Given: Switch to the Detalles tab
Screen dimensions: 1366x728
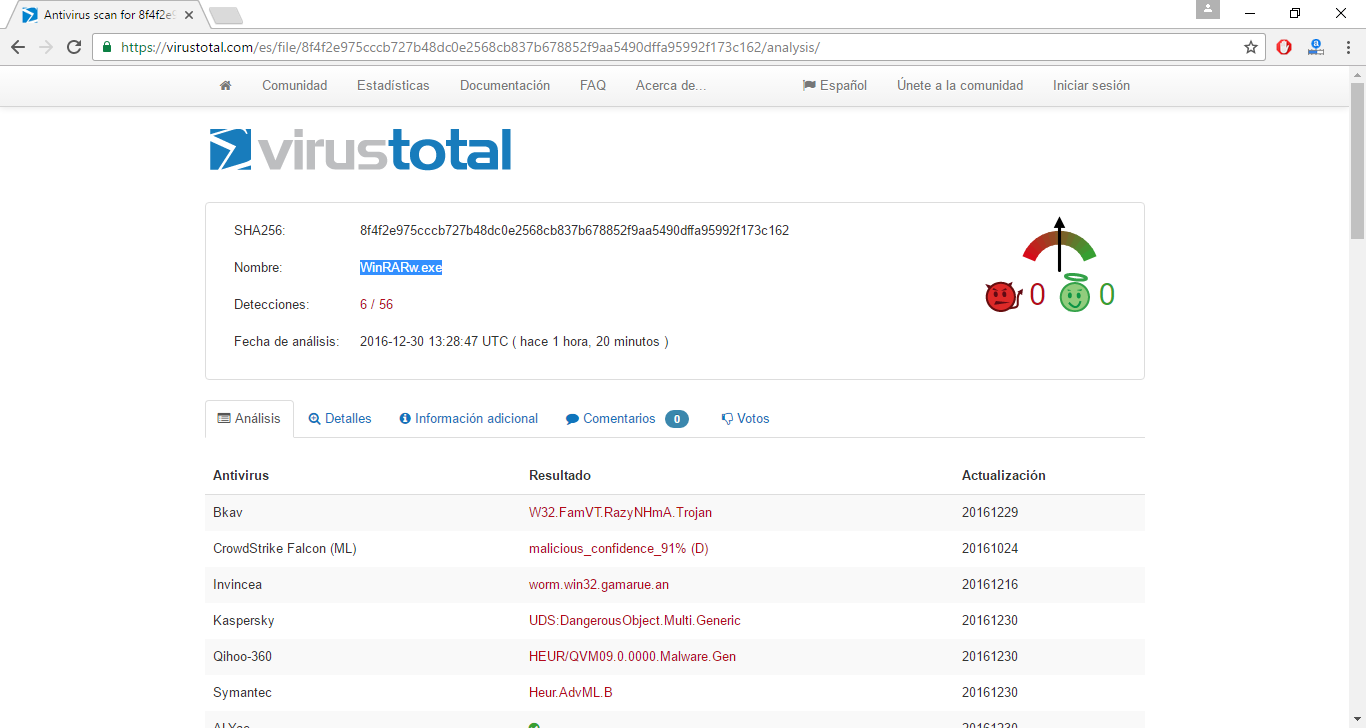Looking at the screenshot, I should 340,419.
